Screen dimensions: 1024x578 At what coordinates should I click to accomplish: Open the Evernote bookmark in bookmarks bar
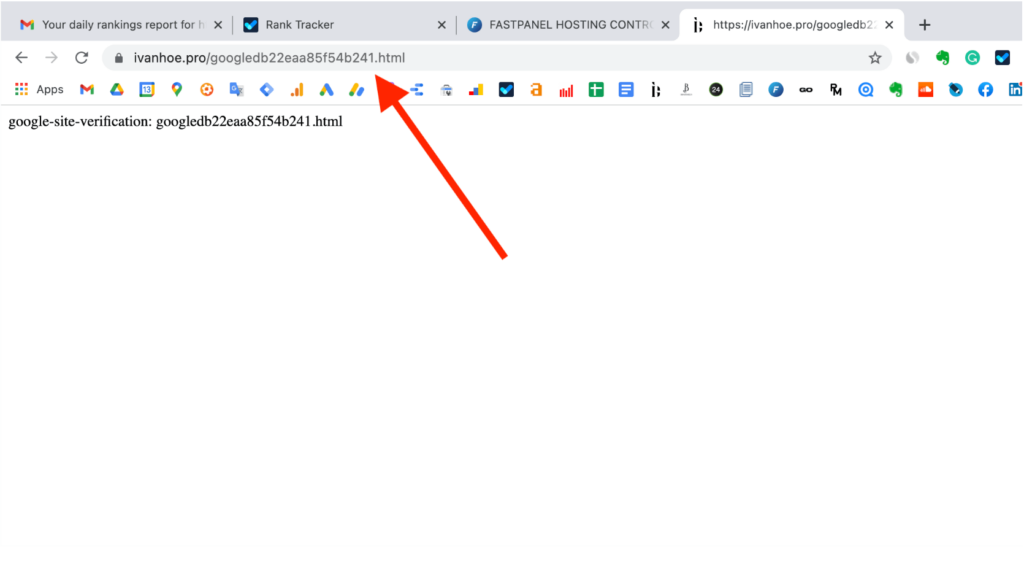click(x=895, y=89)
